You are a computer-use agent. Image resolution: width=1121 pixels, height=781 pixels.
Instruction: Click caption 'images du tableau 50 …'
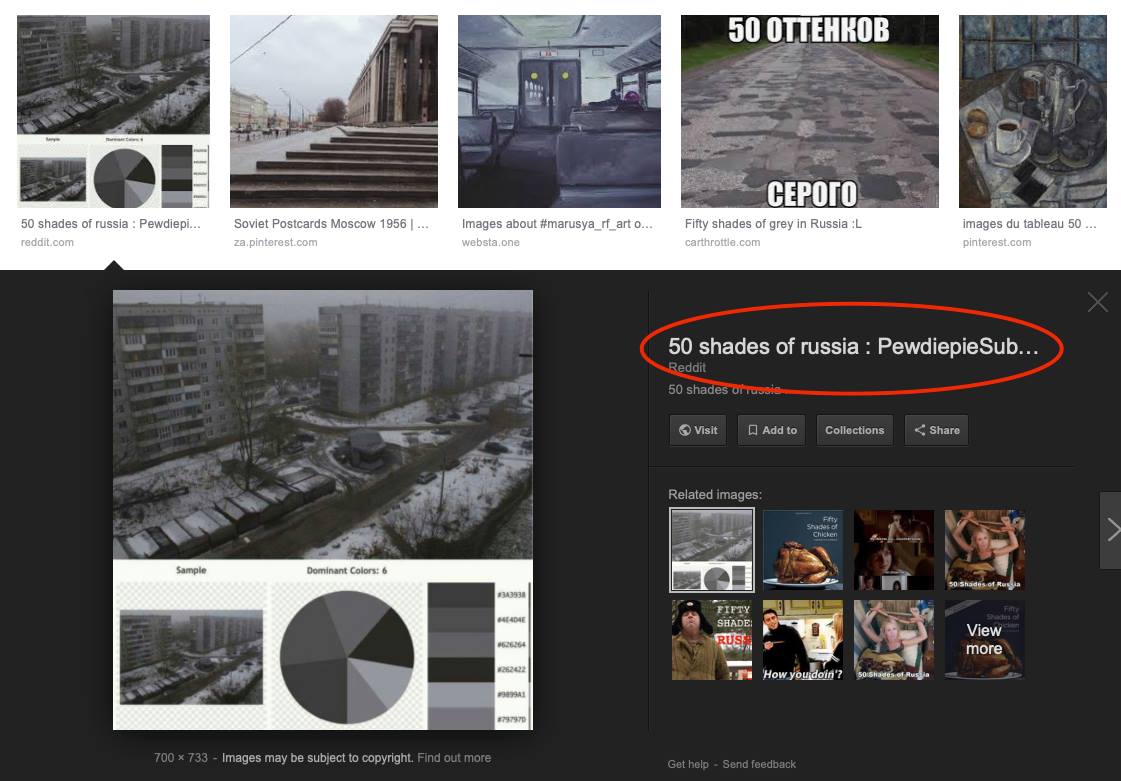tap(1029, 224)
